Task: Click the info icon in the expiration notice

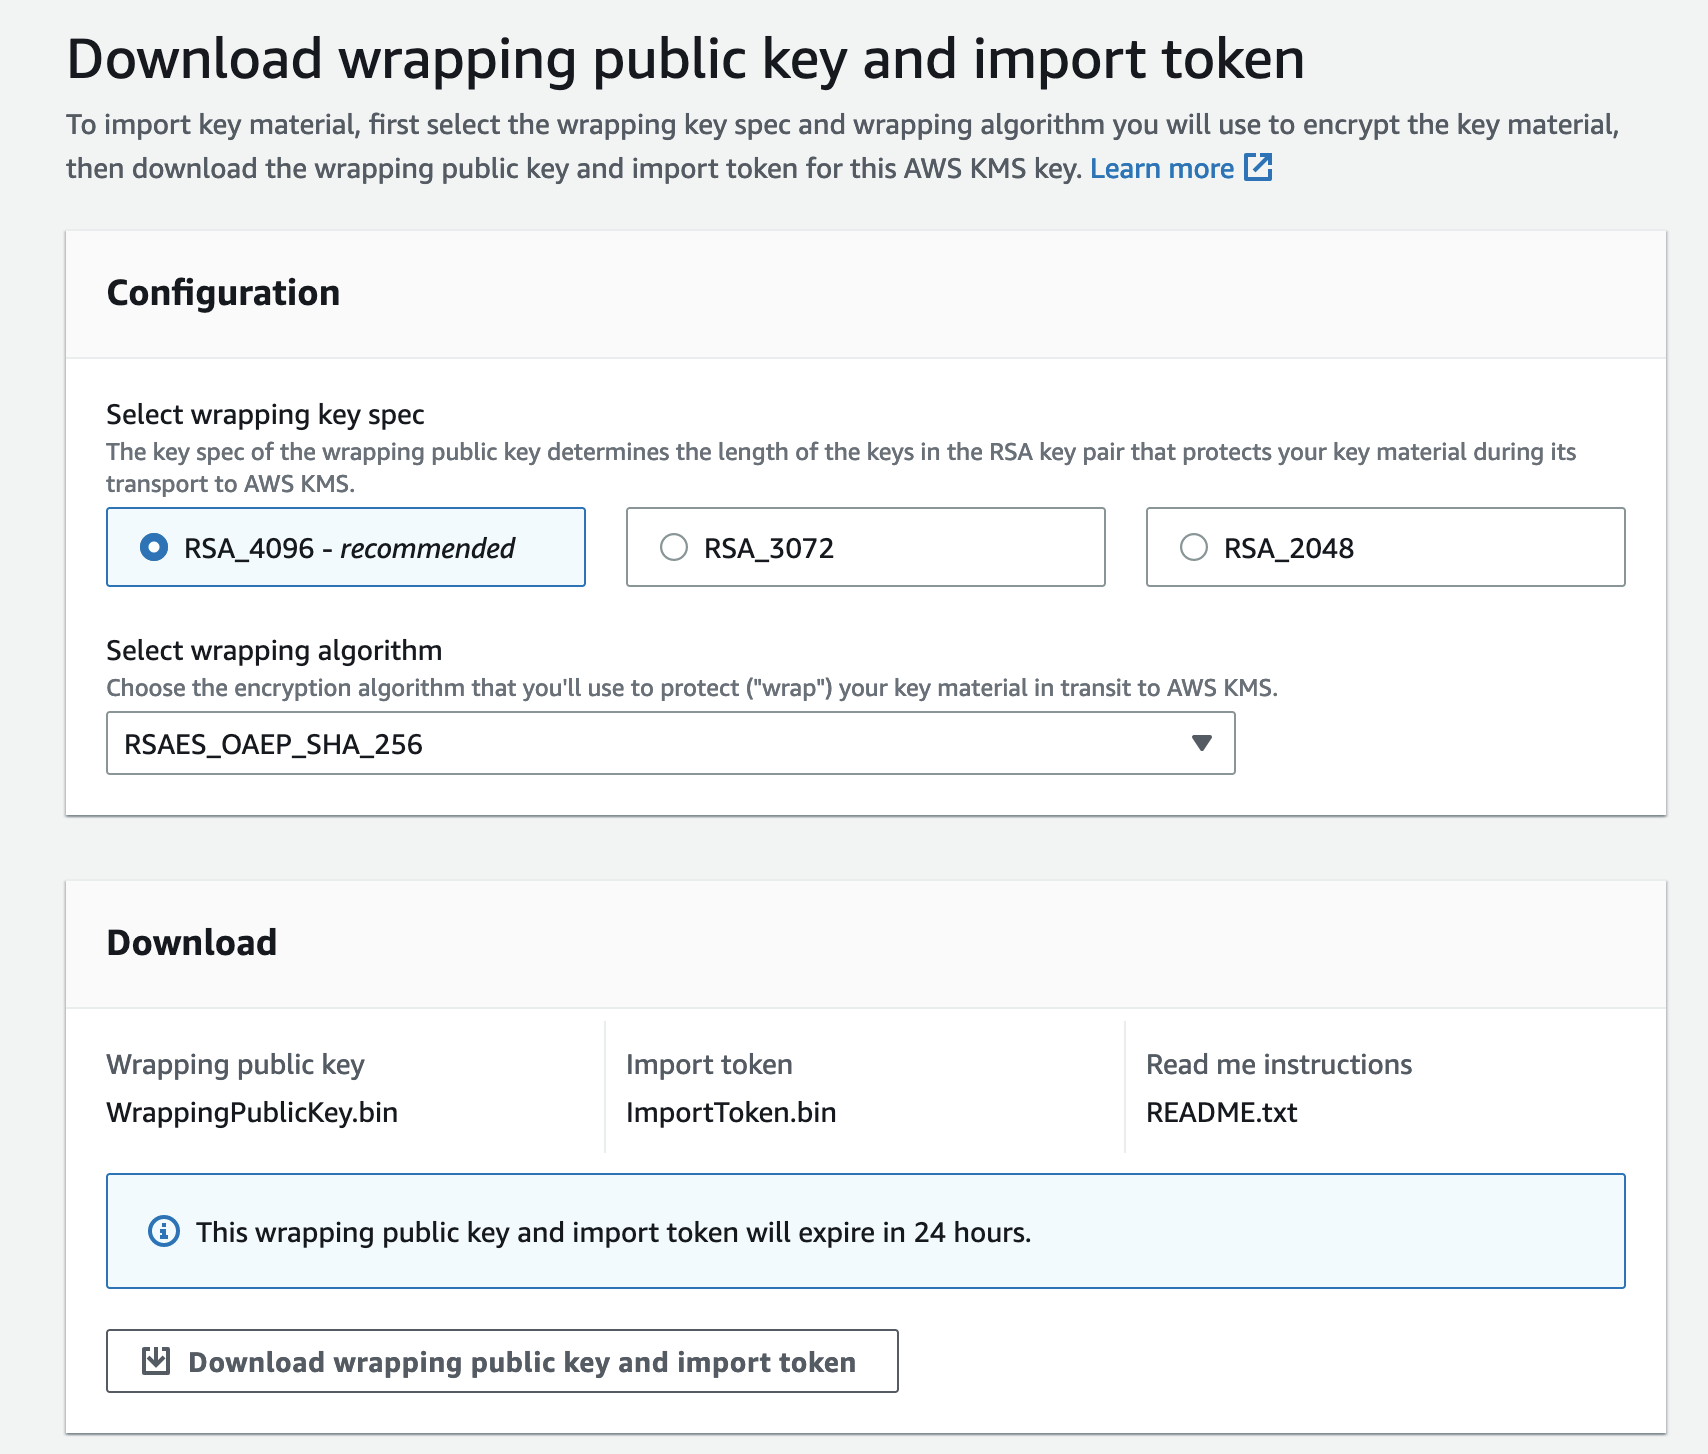Action: pyautogui.click(x=164, y=1231)
